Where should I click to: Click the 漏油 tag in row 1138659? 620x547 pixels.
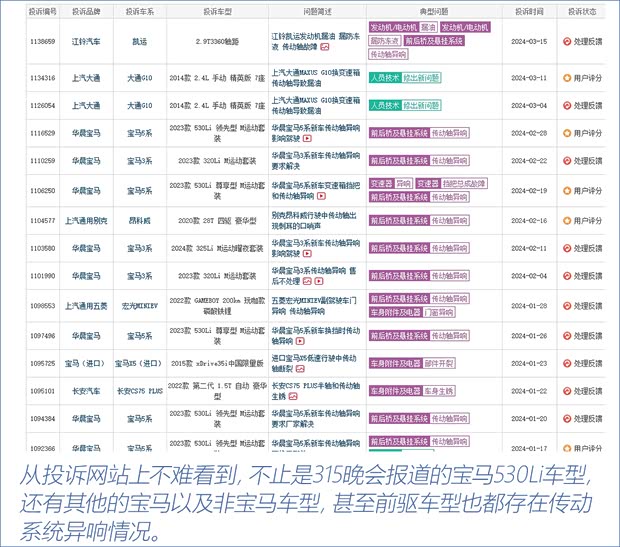[428, 27]
